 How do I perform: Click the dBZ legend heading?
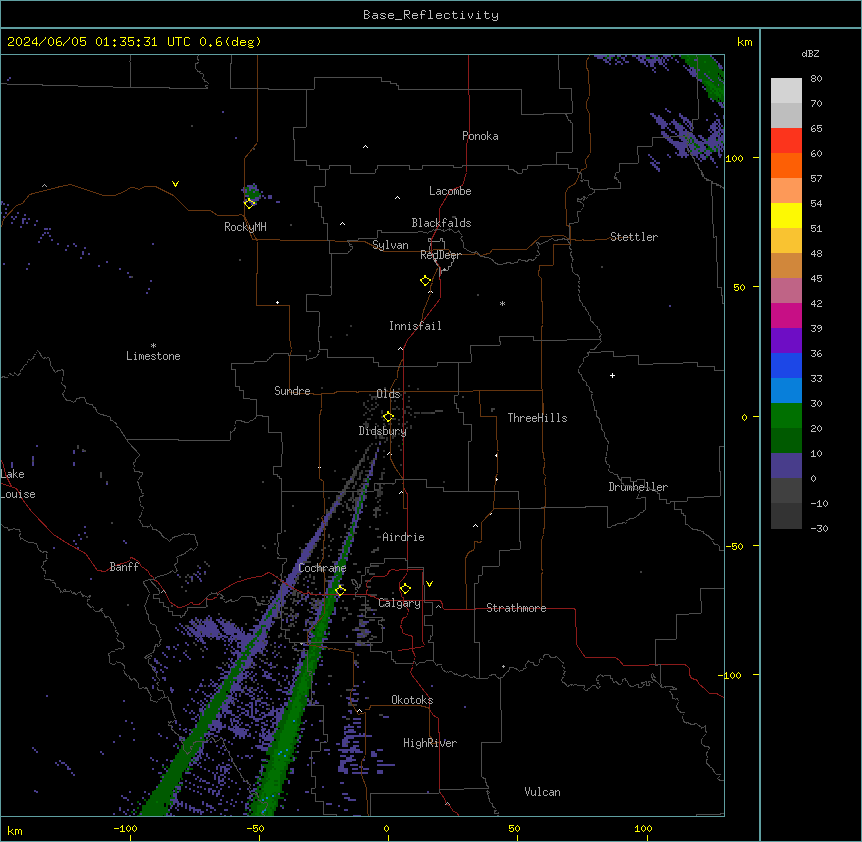[810, 53]
